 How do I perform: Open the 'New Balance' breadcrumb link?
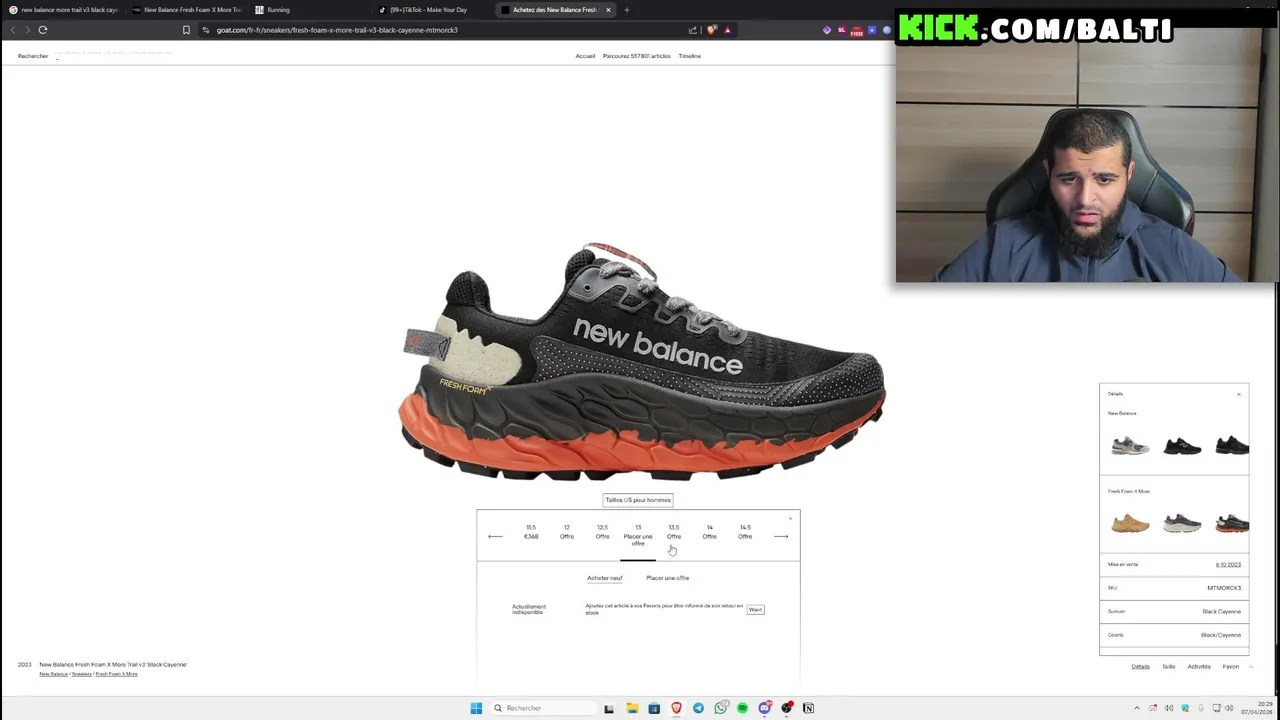[53, 674]
